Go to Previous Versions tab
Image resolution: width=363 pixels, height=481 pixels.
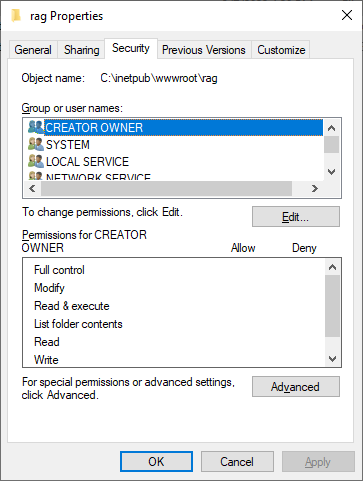click(204, 50)
